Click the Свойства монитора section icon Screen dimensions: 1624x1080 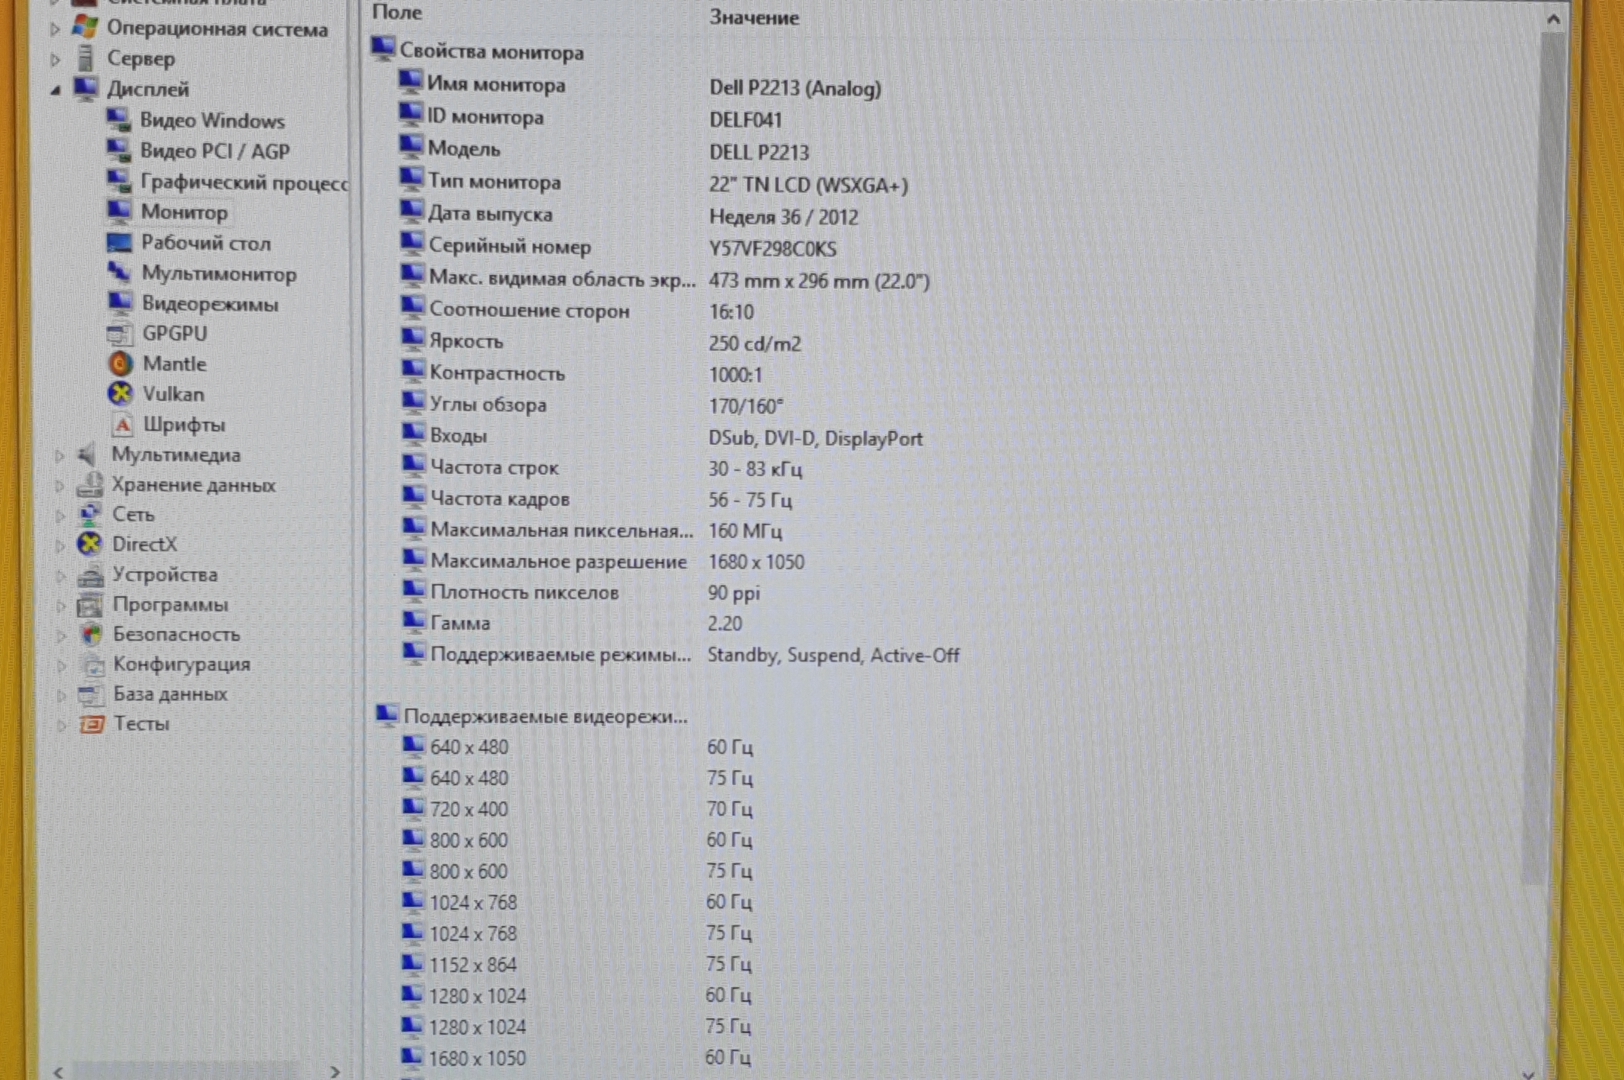382,49
